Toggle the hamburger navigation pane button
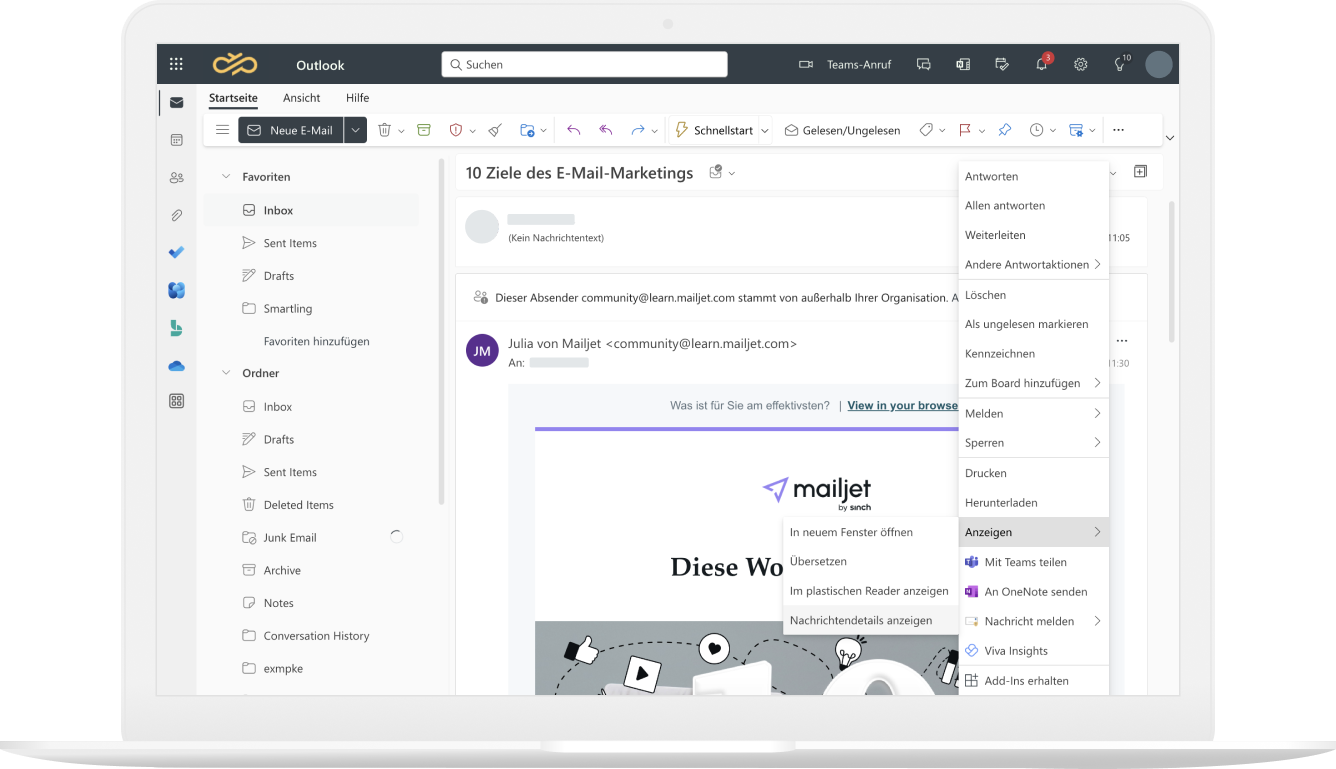This screenshot has height=769, width=1336. pyautogui.click(x=223, y=130)
